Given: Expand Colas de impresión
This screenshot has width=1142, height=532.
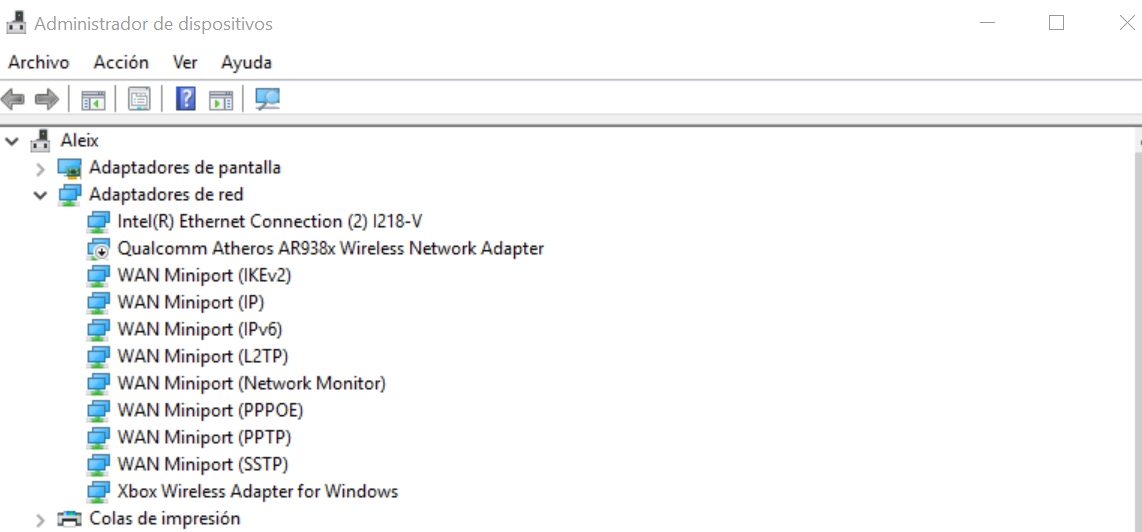Looking at the screenshot, I should coord(41,520).
